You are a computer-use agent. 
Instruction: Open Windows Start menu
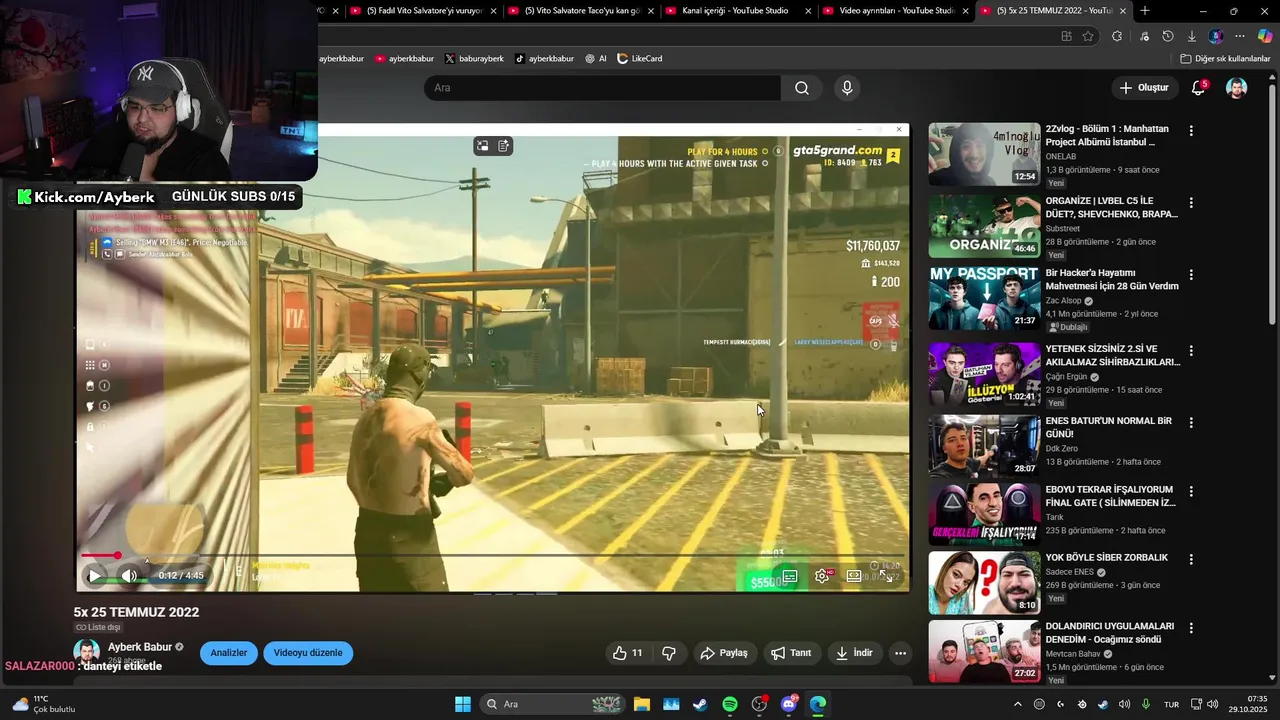tap(463, 704)
